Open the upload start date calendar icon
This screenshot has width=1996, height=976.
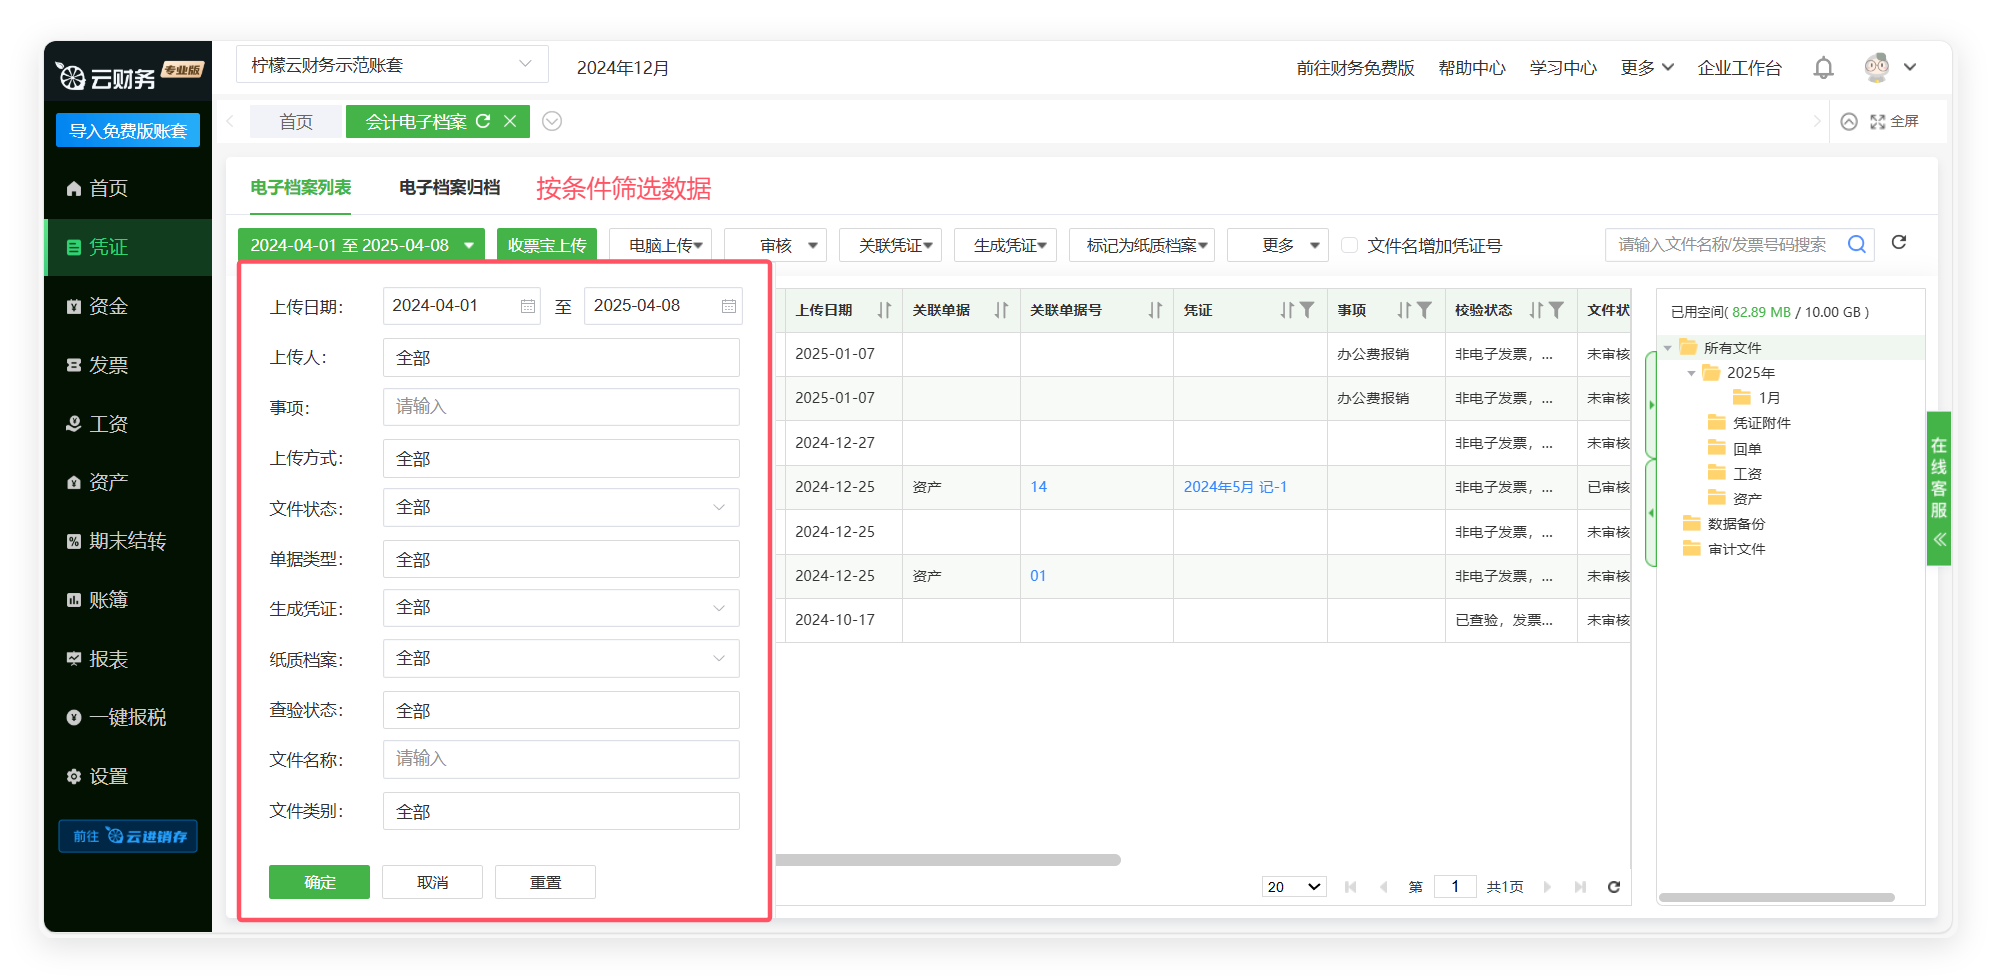click(527, 306)
